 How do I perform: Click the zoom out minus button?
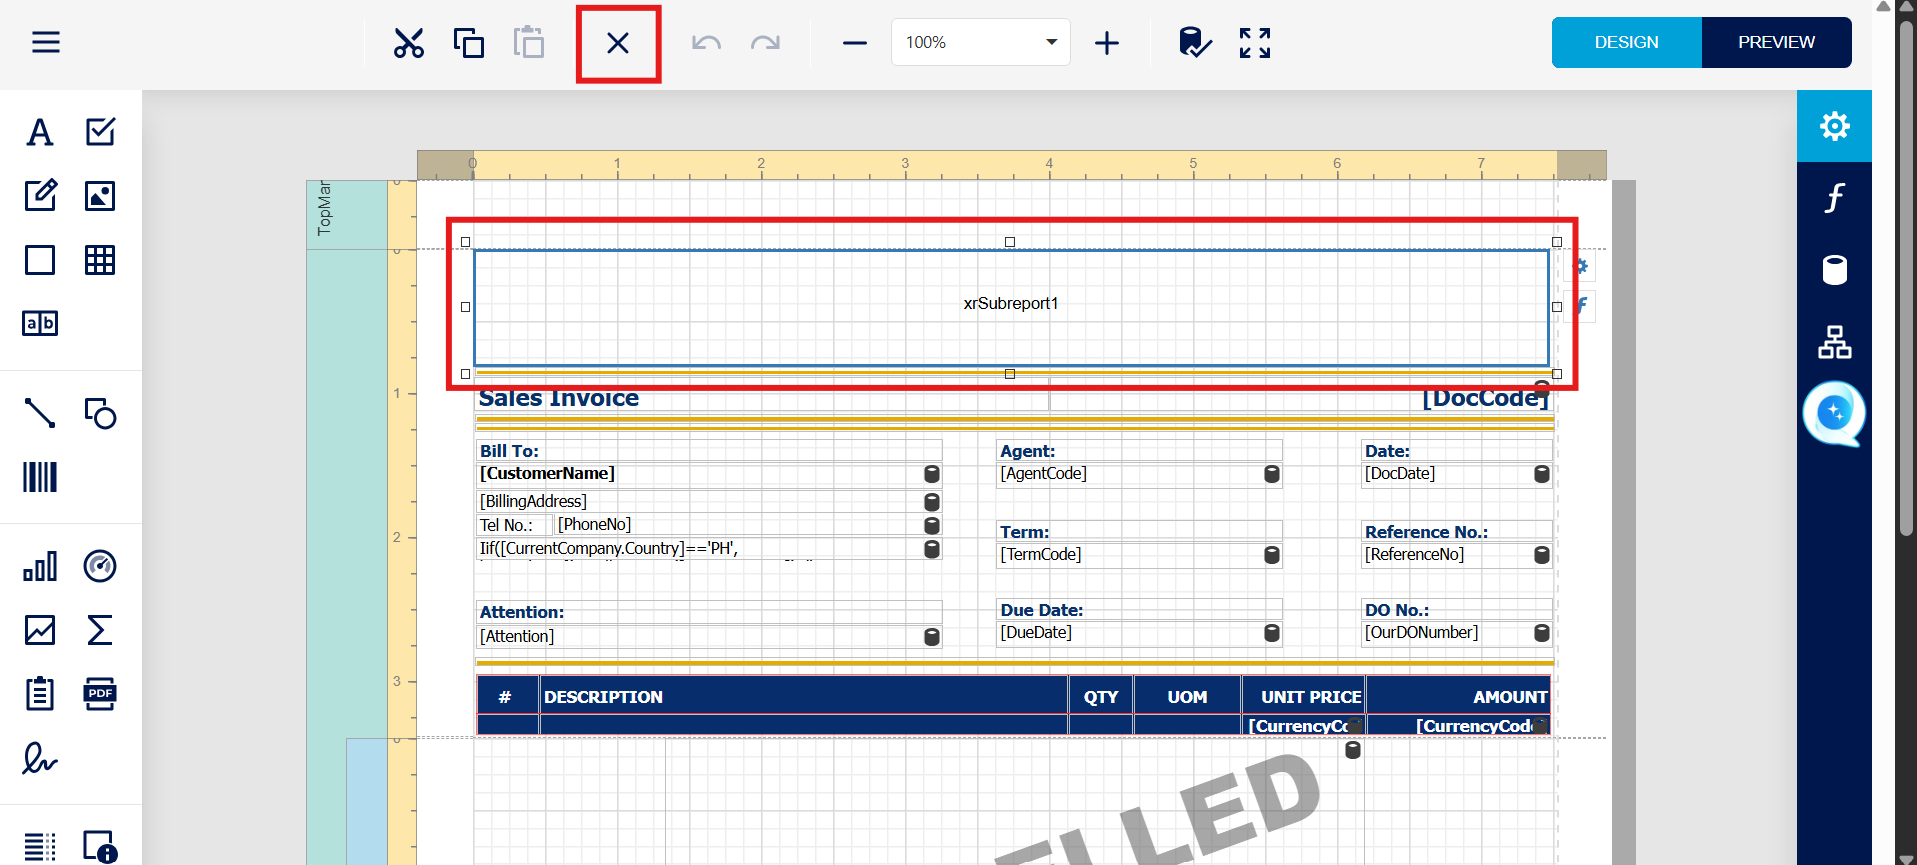(x=855, y=43)
